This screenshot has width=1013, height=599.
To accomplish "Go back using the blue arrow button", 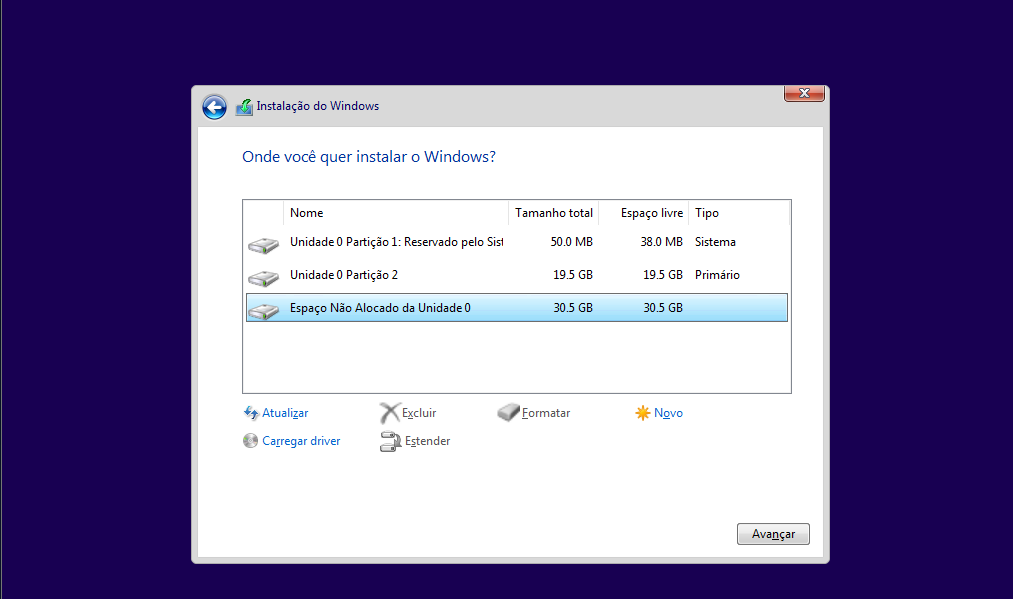I will tap(214, 107).
